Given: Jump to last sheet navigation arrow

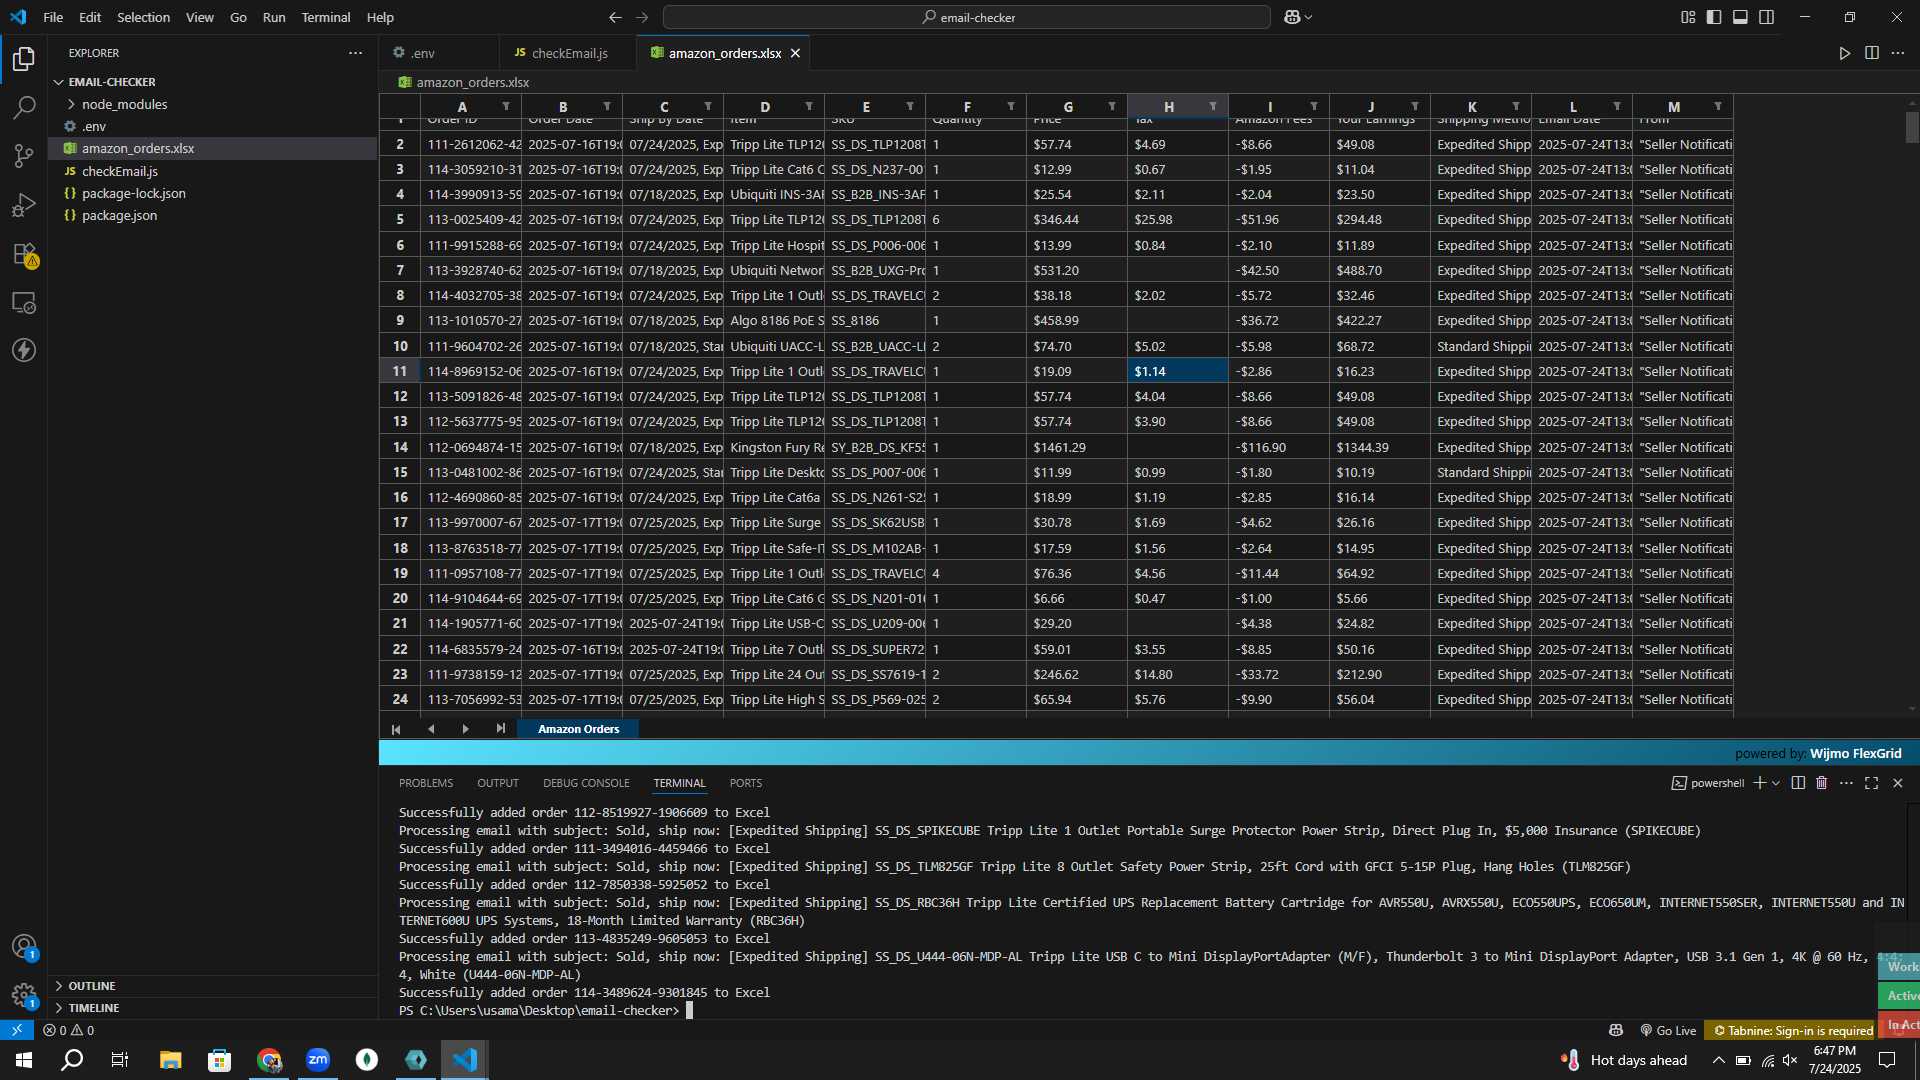Looking at the screenshot, I should tap(500, 729).
